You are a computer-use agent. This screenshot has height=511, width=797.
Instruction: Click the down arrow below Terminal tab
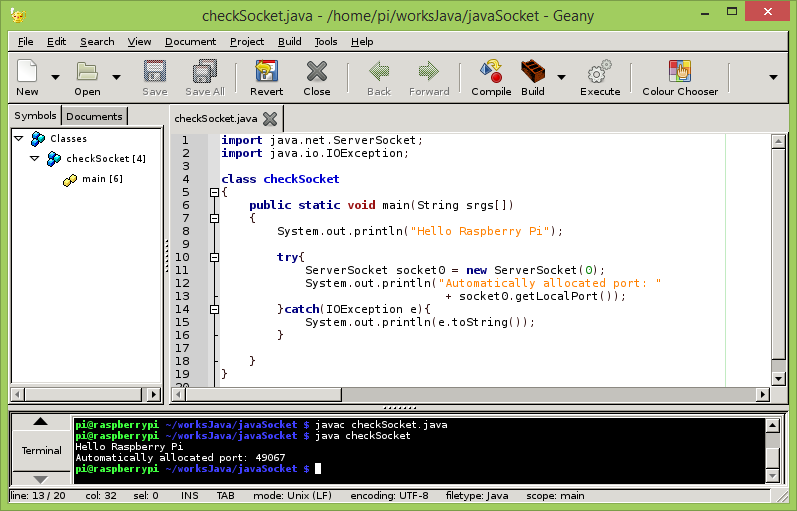coord(41,478)
